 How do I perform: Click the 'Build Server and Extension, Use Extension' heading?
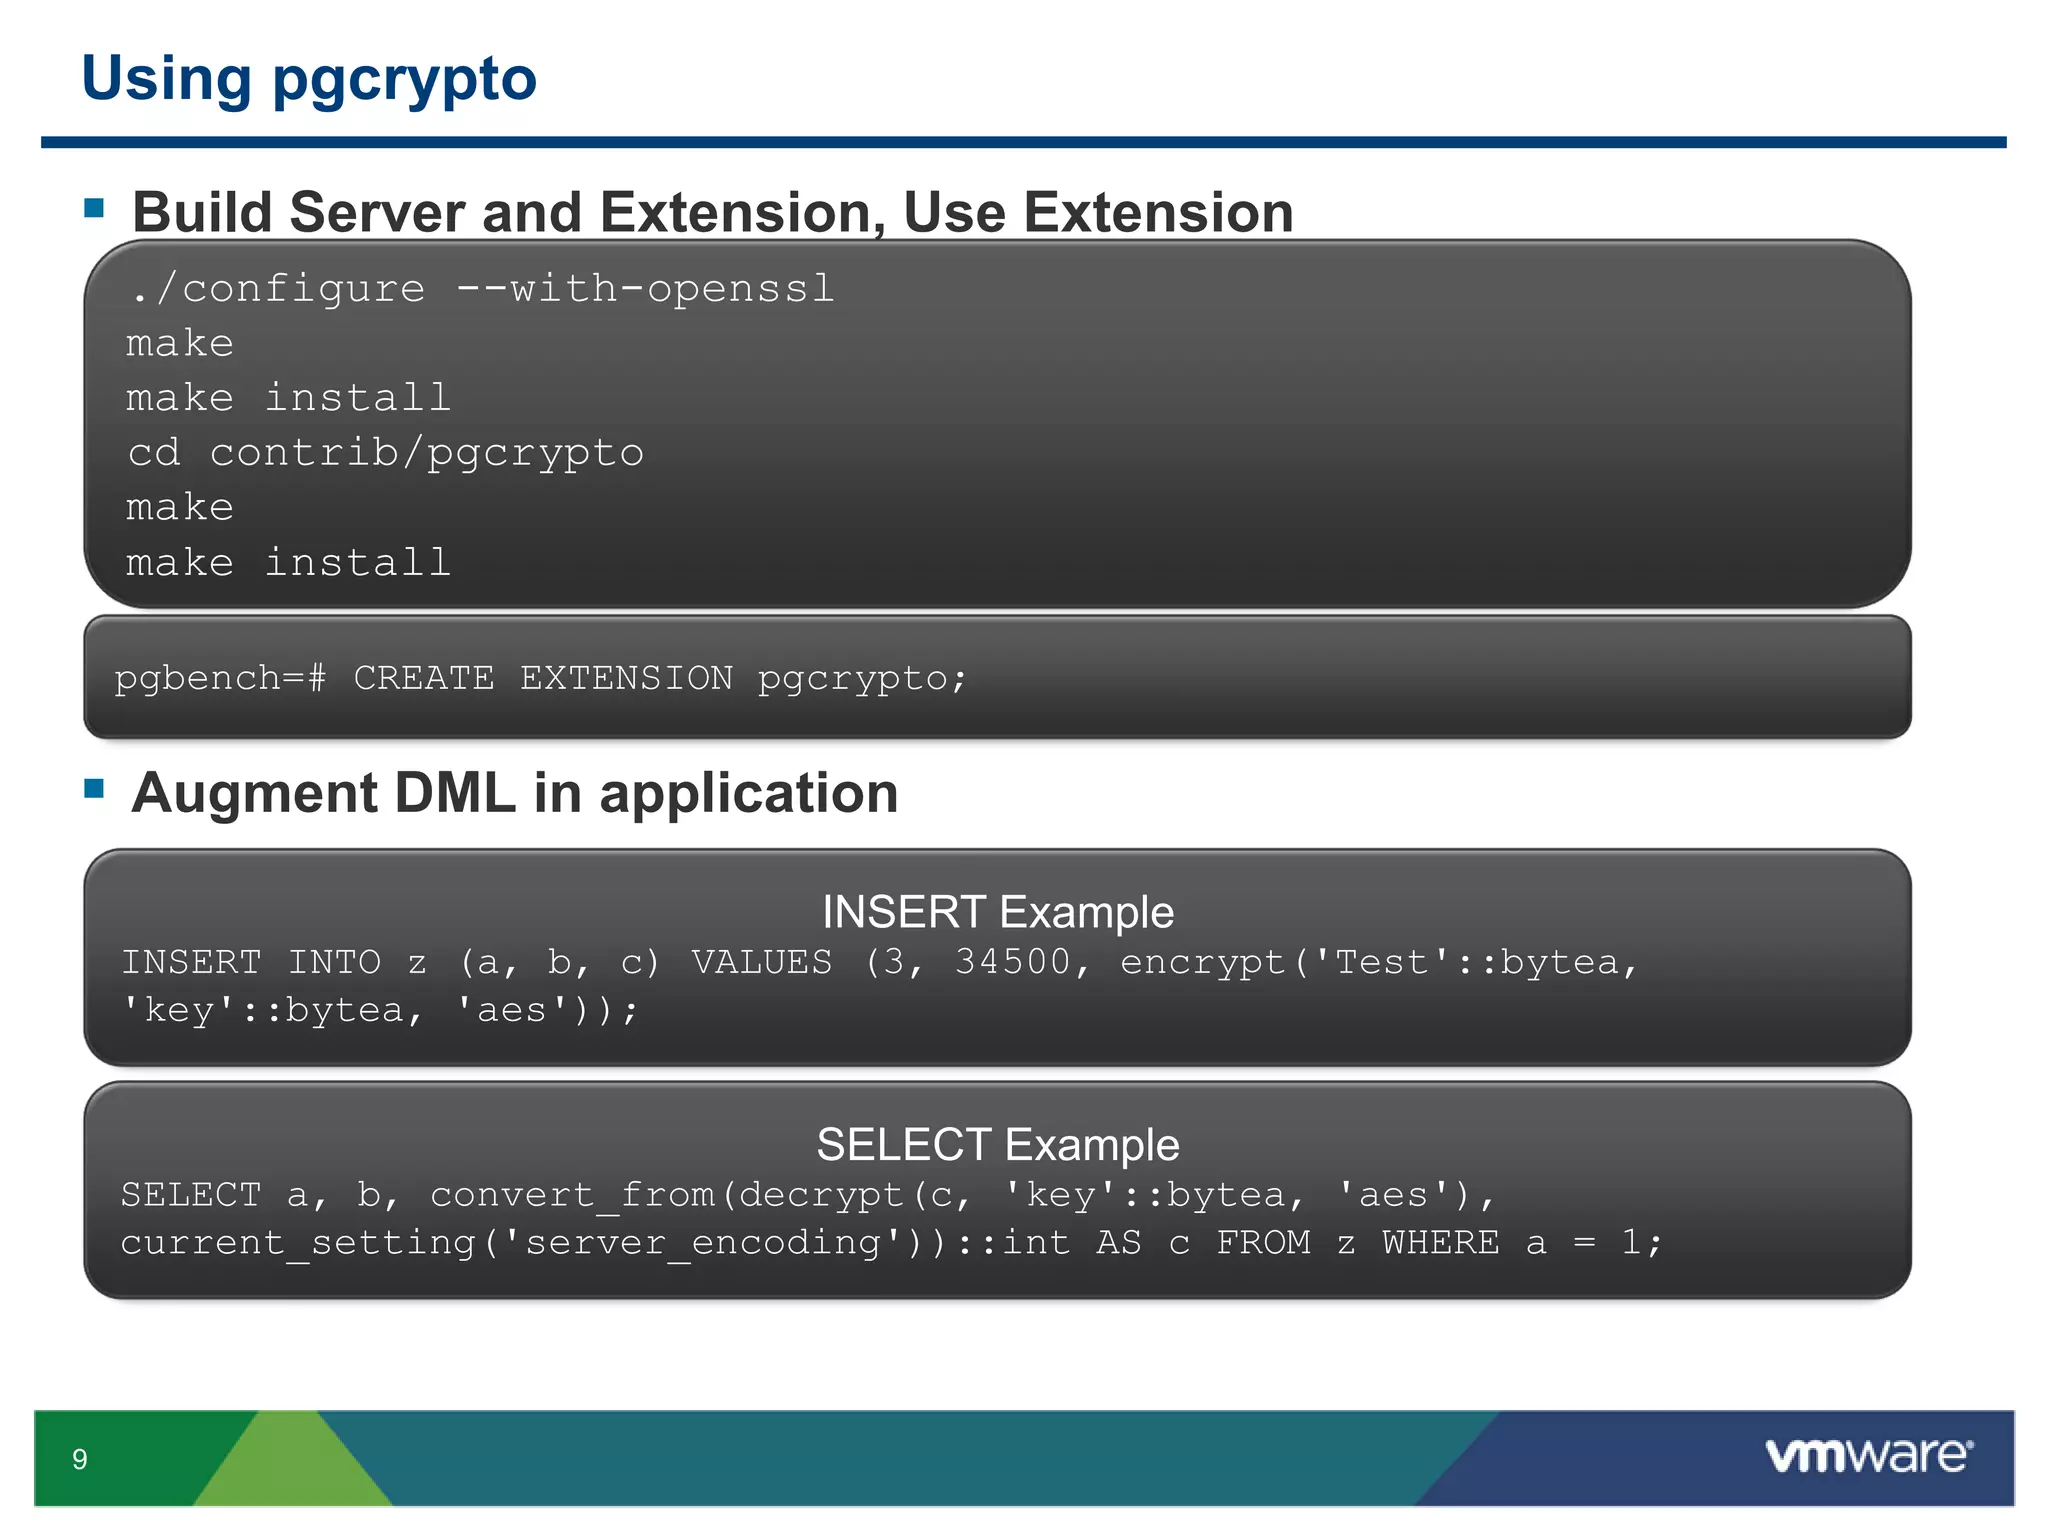(712, 212)
